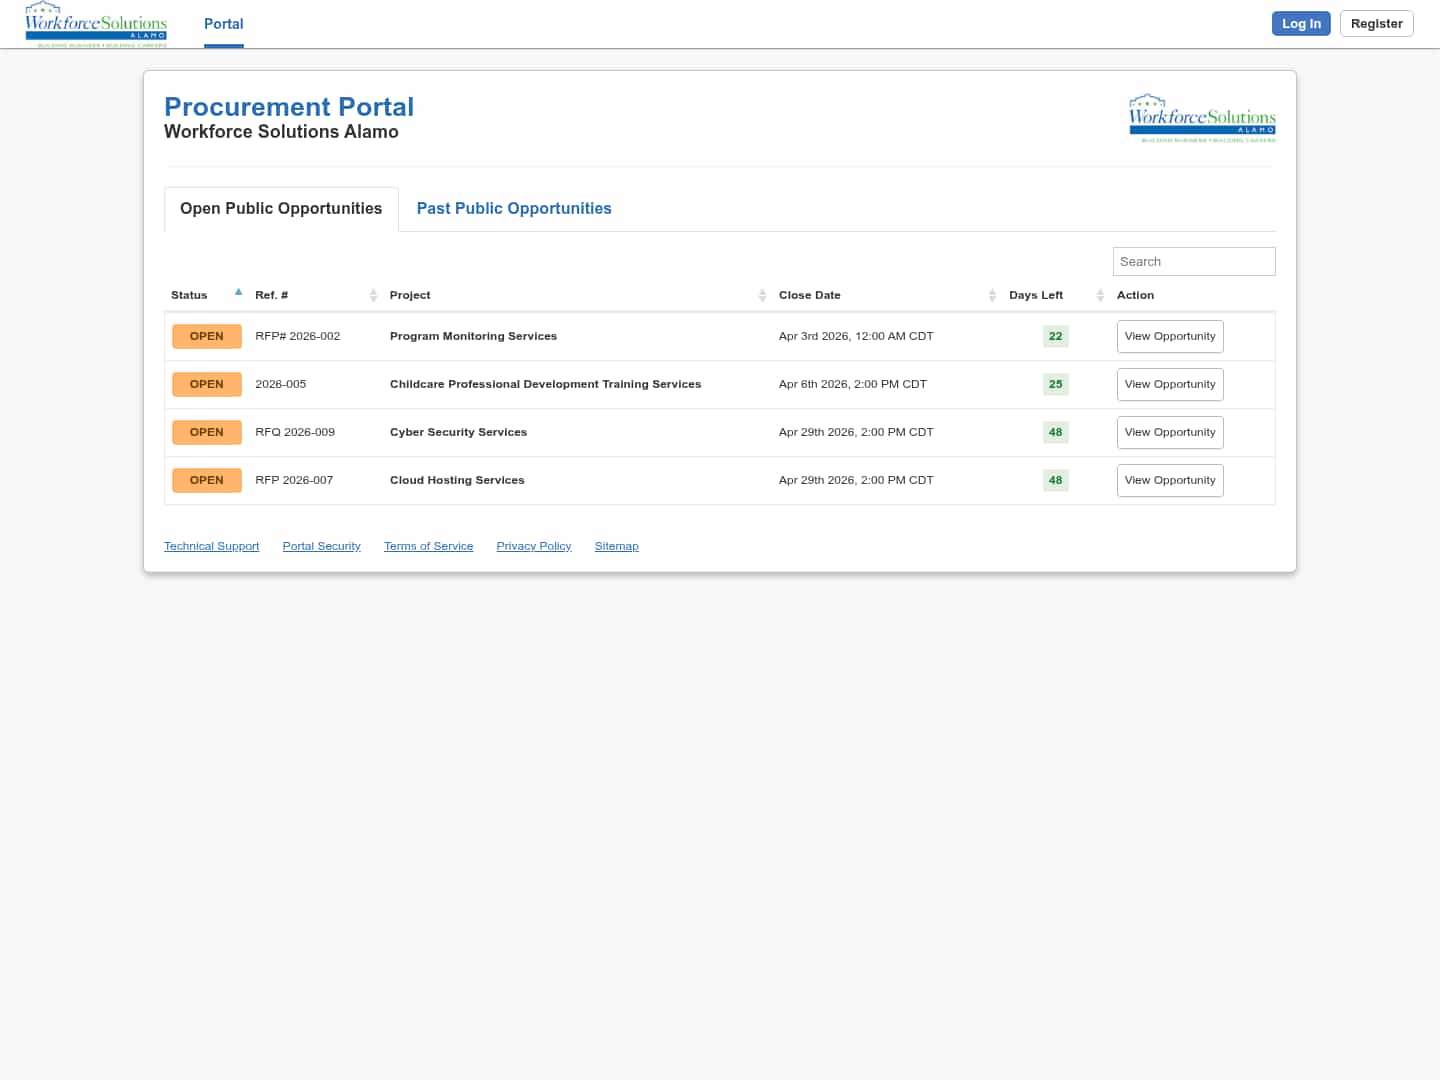Switch to Past Public Opportunities tab
Screen dimensions: 1440x1080
[x=514, y=208]
